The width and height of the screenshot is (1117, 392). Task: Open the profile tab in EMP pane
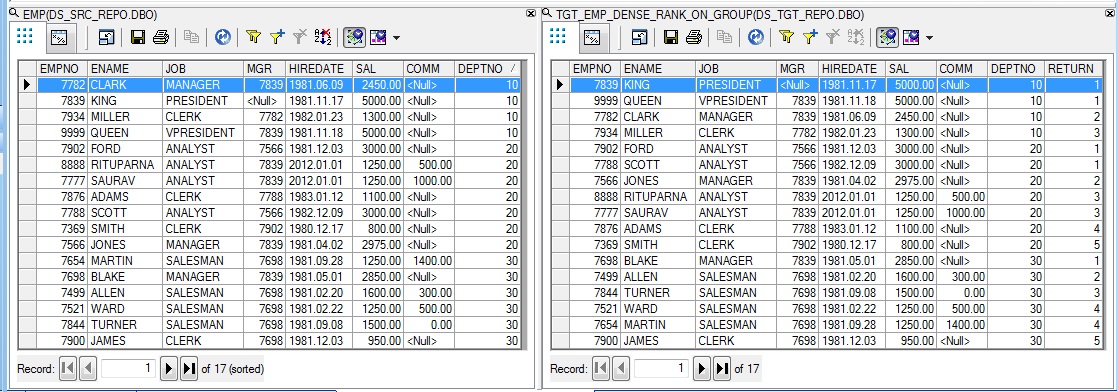(x=59, y=37)
